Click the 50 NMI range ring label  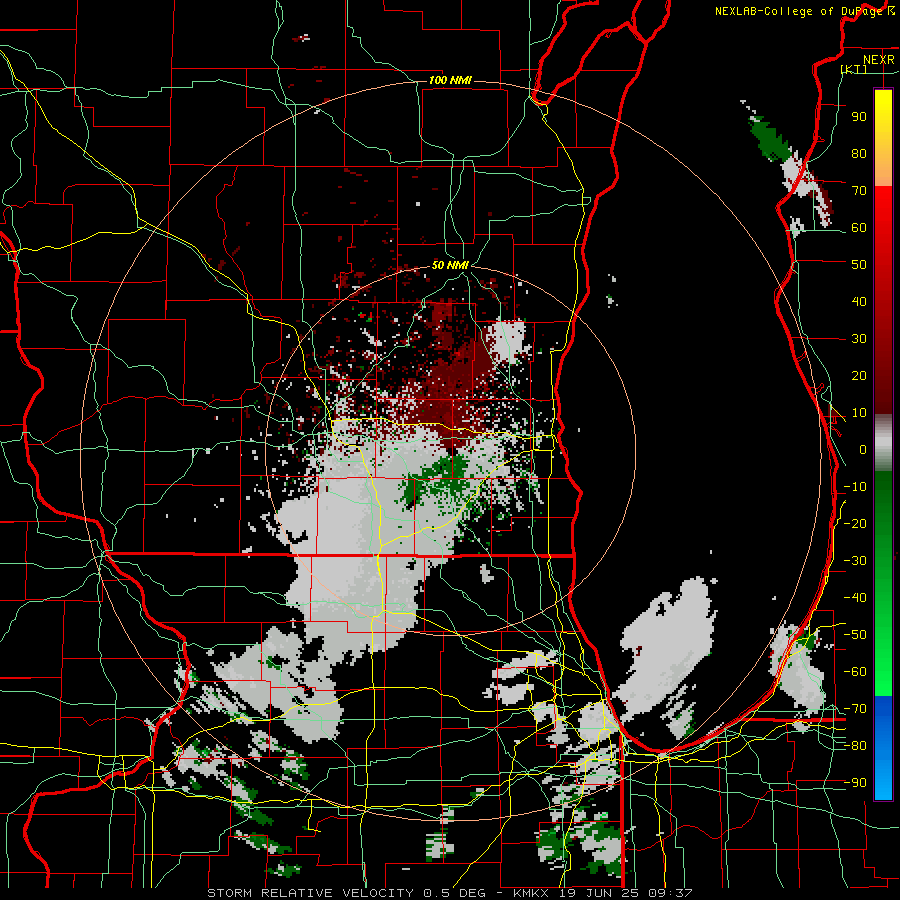tap(450, 265)
